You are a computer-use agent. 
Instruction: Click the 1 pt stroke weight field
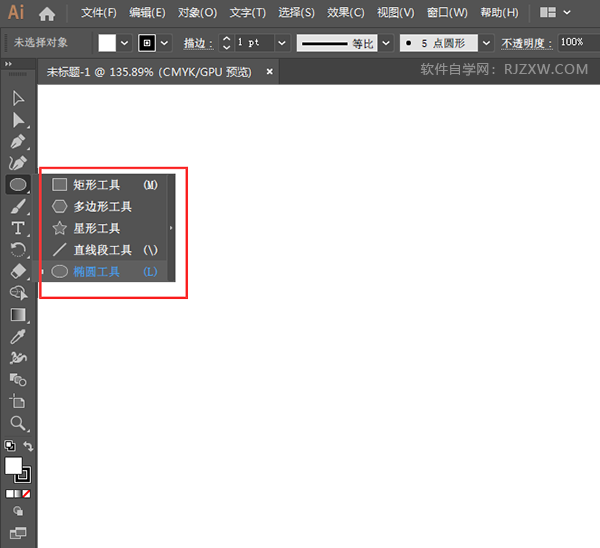(253, 43)
